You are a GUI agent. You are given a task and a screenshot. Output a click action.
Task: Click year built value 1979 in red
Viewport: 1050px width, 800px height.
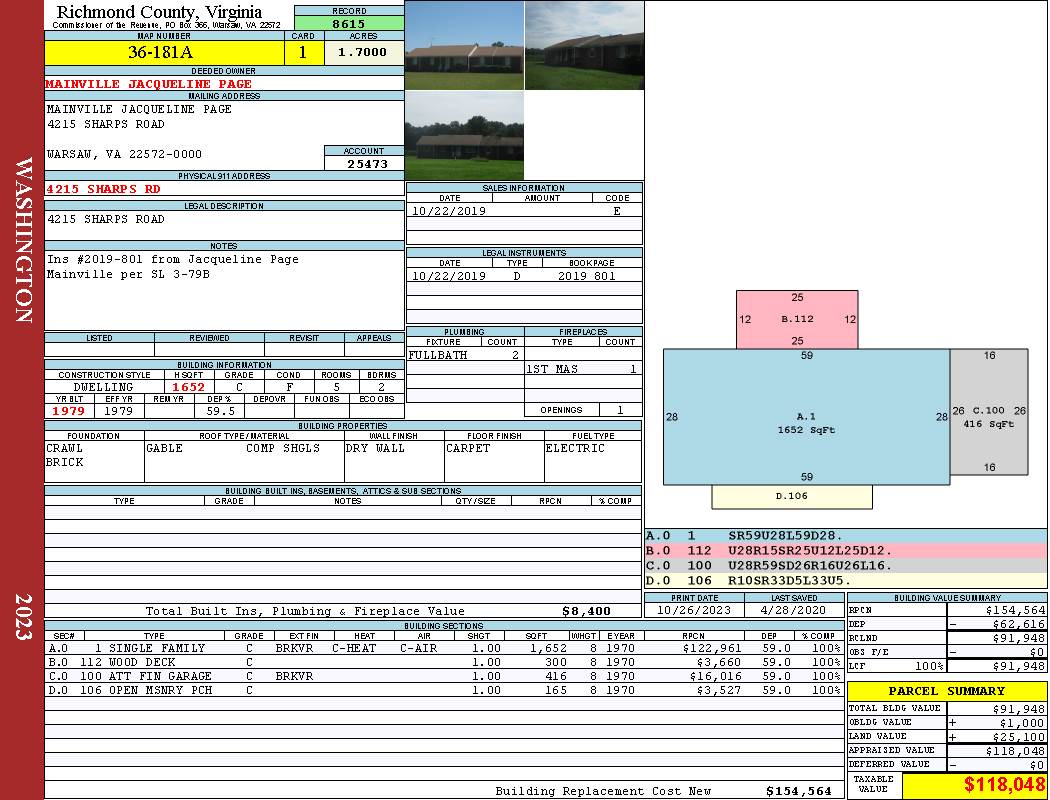[x=69, y=411]
